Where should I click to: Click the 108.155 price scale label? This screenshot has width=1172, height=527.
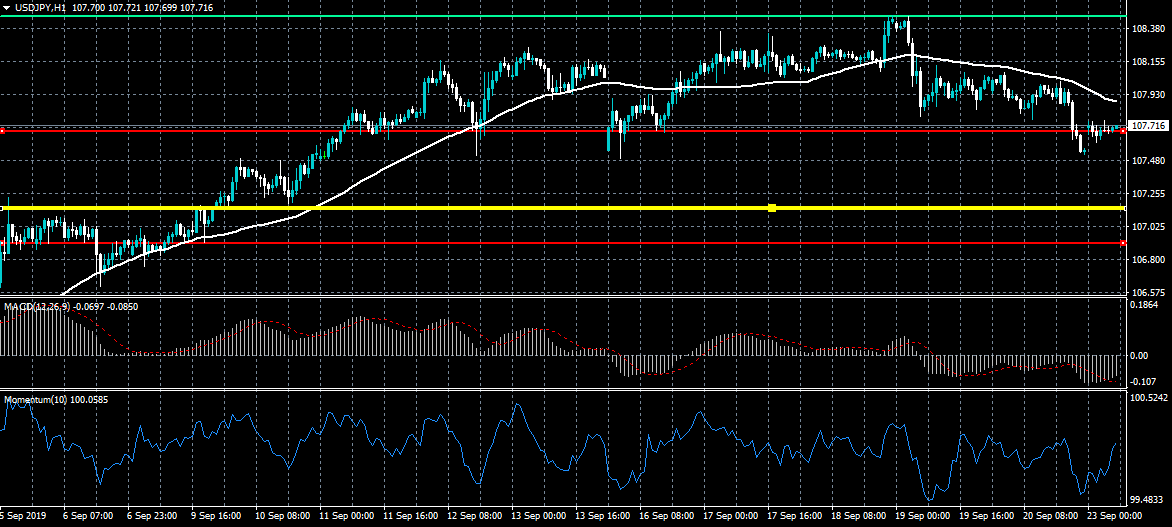click(1148, 62)
